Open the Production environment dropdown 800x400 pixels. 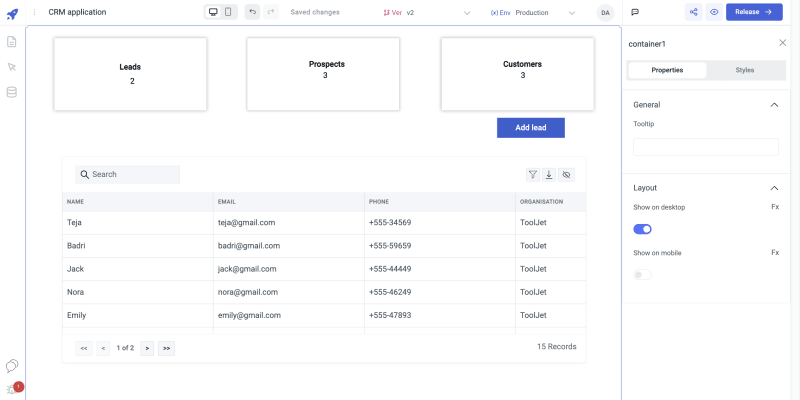click(x=533, y=13)
